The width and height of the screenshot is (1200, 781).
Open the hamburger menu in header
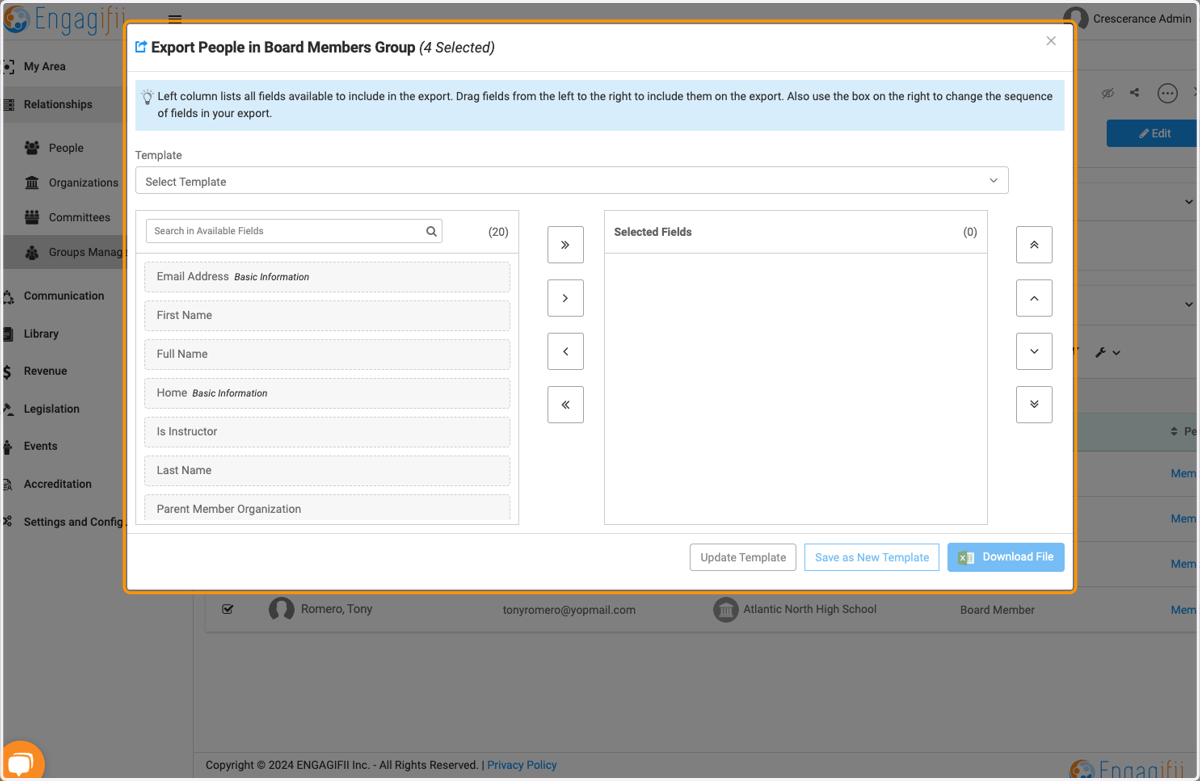(175, 18)
